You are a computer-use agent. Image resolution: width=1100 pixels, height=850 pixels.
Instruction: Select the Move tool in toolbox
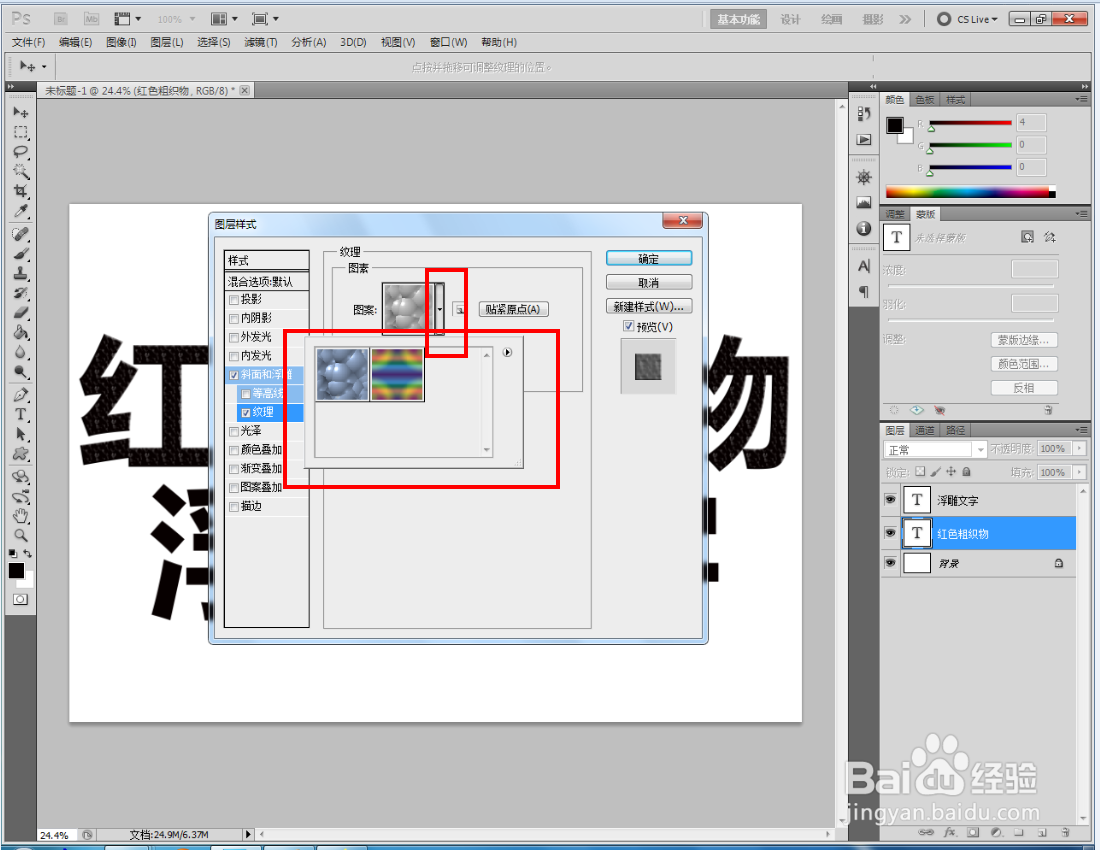point(20,112)
